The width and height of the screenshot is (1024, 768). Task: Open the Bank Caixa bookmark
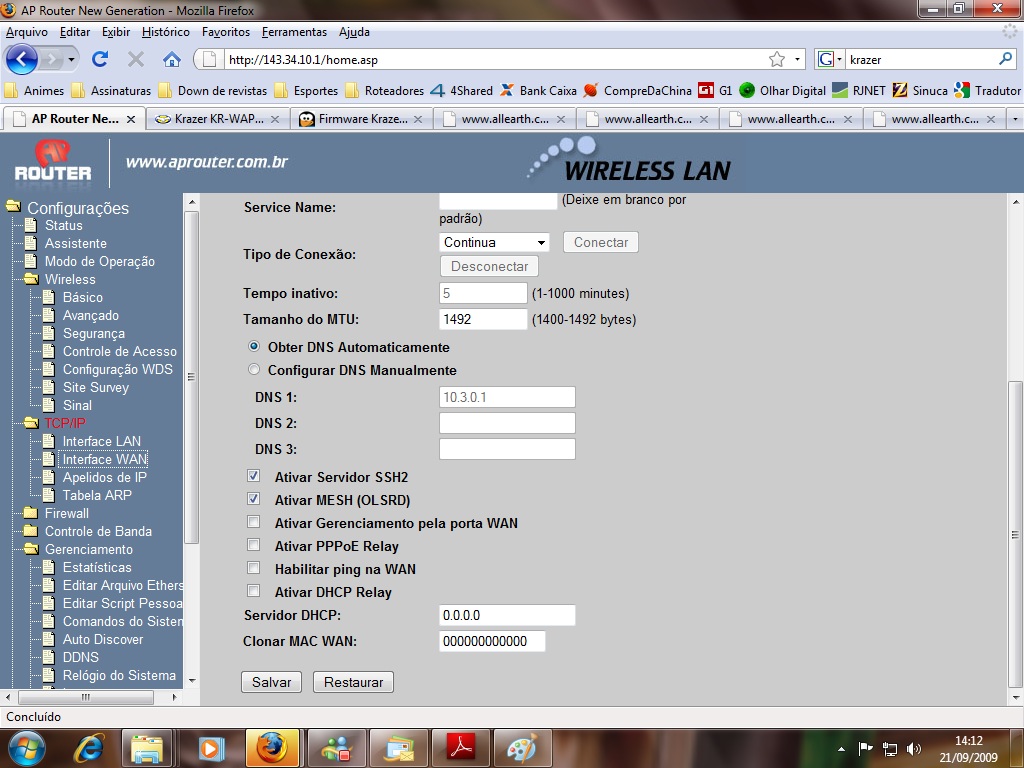[x=538, y=91]
